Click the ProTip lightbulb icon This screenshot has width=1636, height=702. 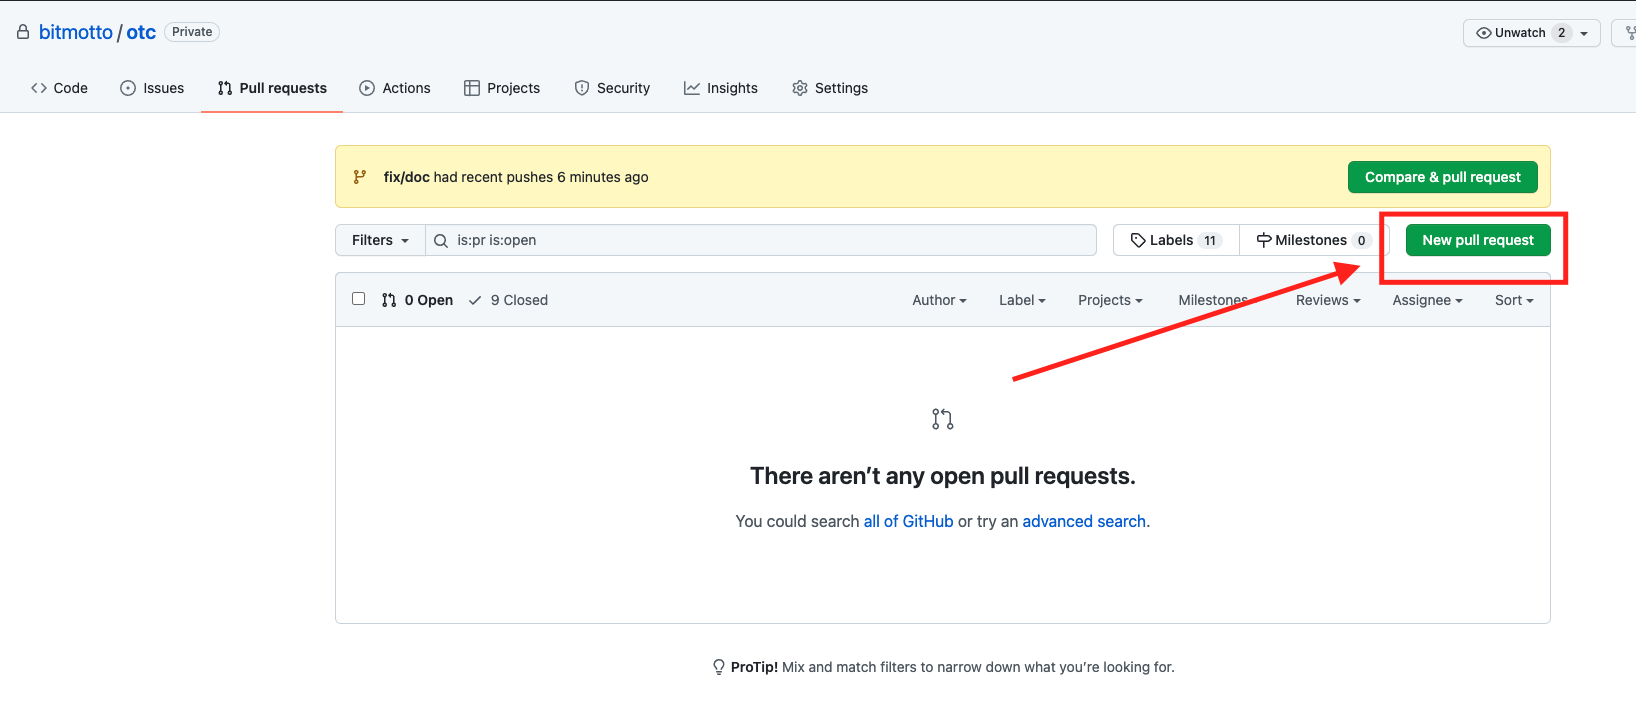click(x=718, y=667)
